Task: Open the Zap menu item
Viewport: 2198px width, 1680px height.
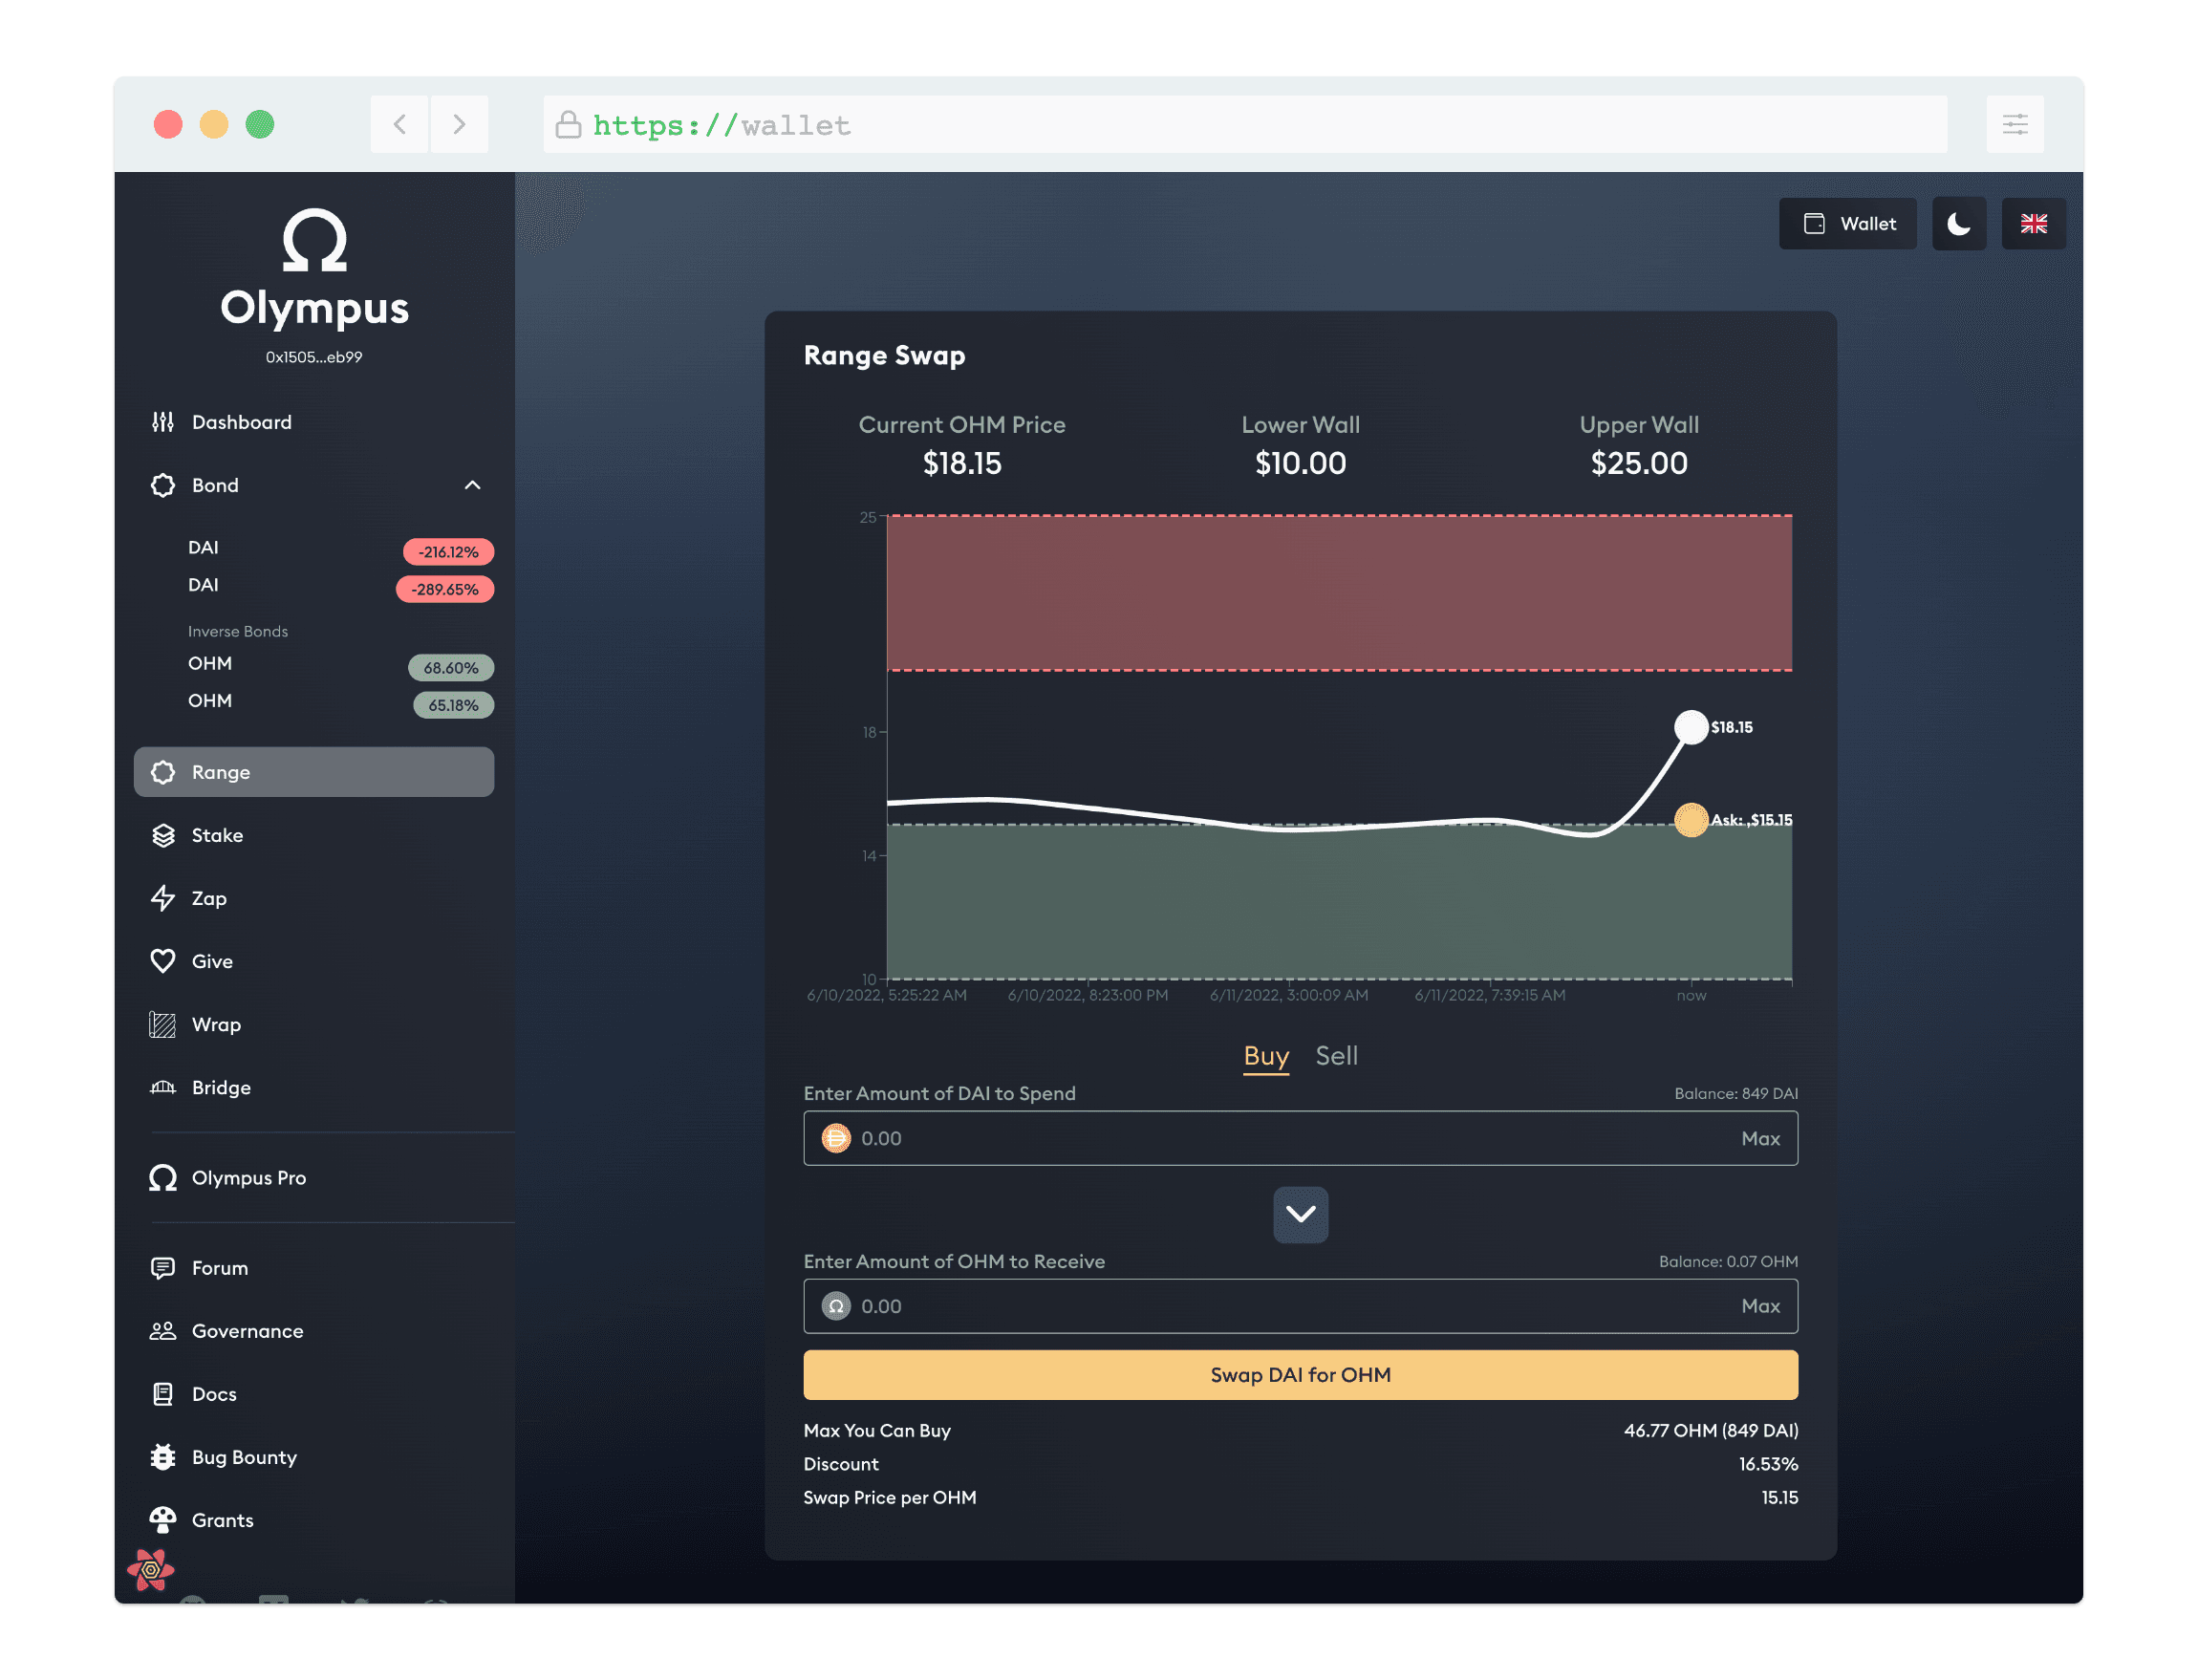Action: (x=314, y=898)
